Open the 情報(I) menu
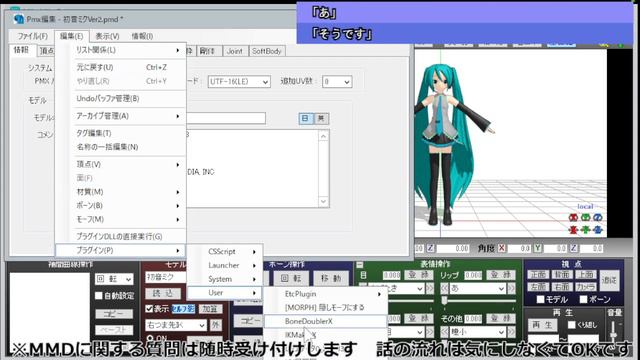640x360 pixels. pyautogui.click(x=142, y=36)
